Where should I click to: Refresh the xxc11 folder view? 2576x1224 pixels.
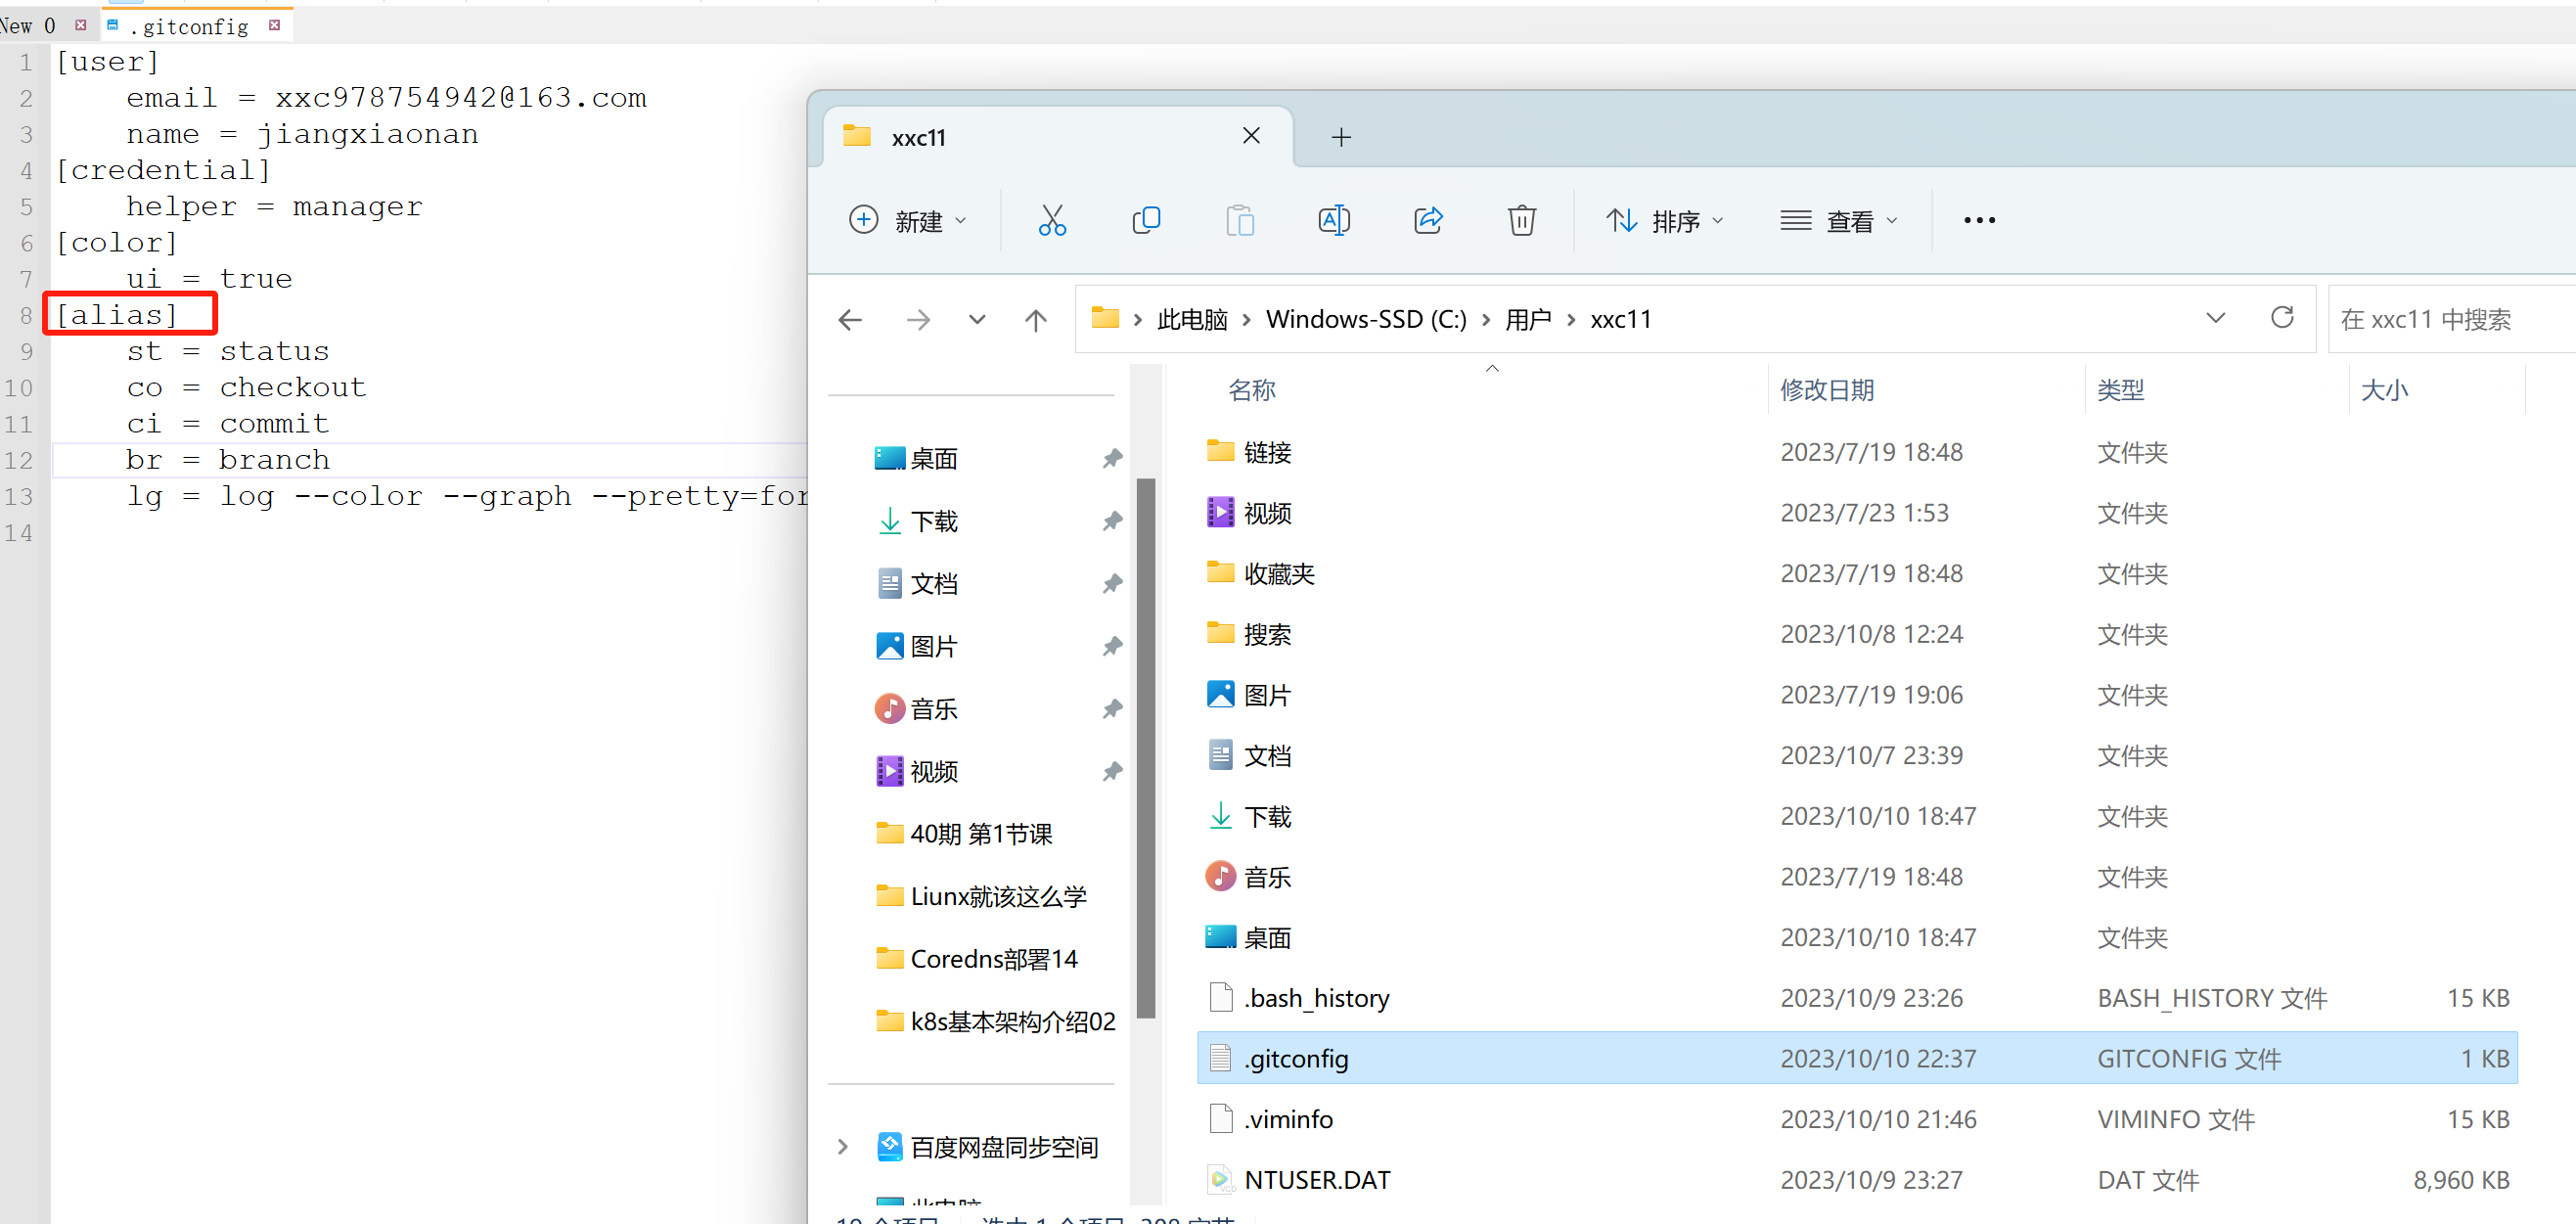pos(2282,318)
